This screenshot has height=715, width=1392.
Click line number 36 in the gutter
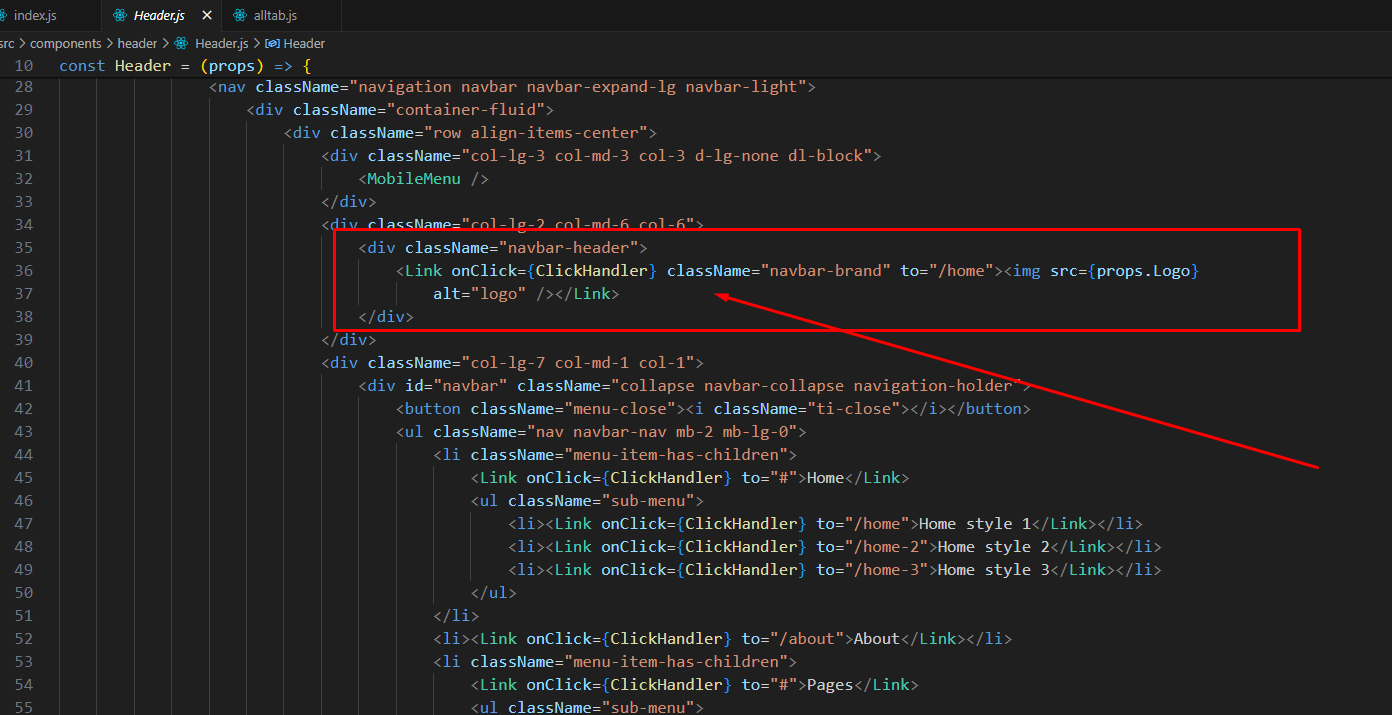pos(24,271)
